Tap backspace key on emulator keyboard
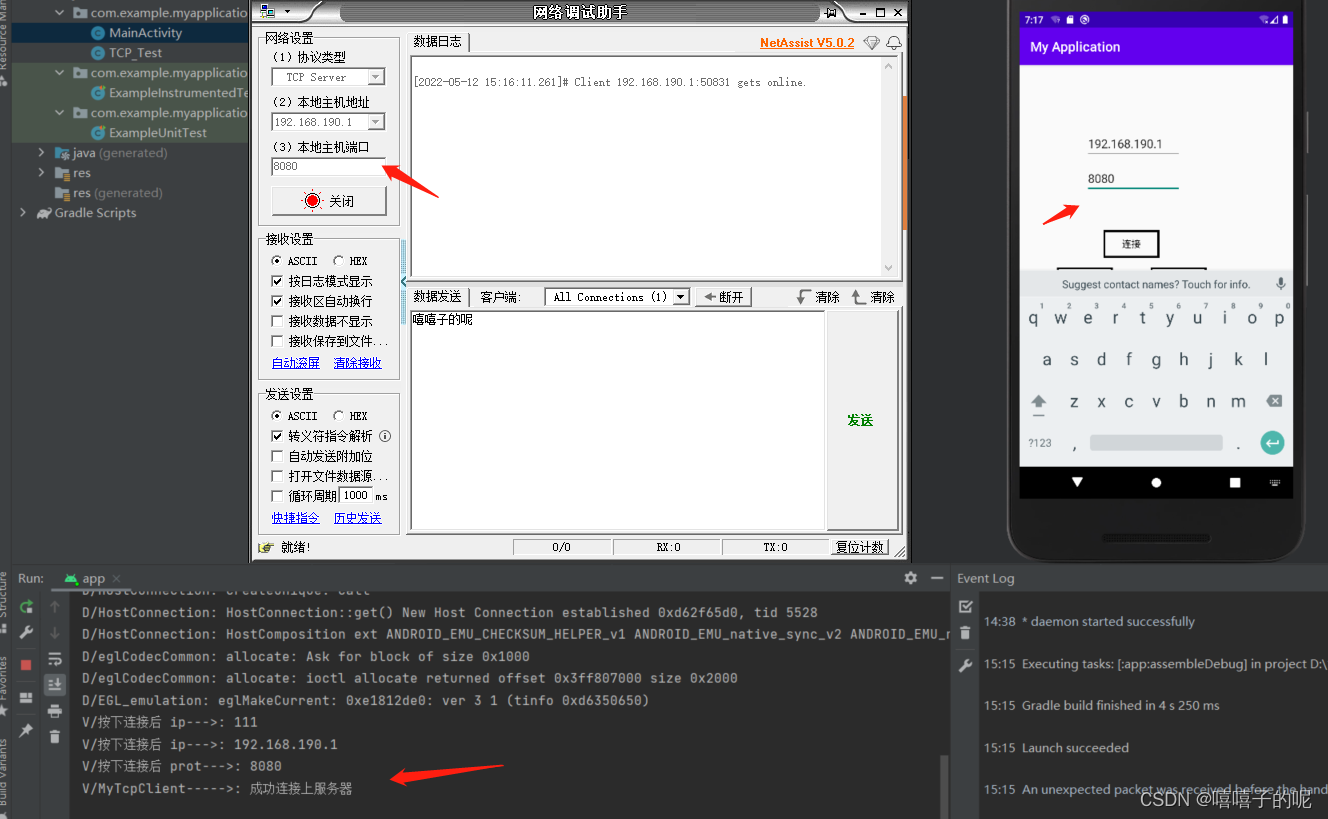 pyautogui.click(x=1273, y=401)
